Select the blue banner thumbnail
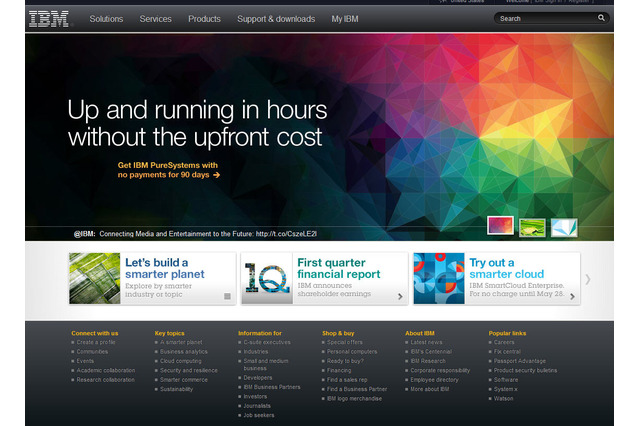Screen dimensions: 640x426 click(564, 226)
